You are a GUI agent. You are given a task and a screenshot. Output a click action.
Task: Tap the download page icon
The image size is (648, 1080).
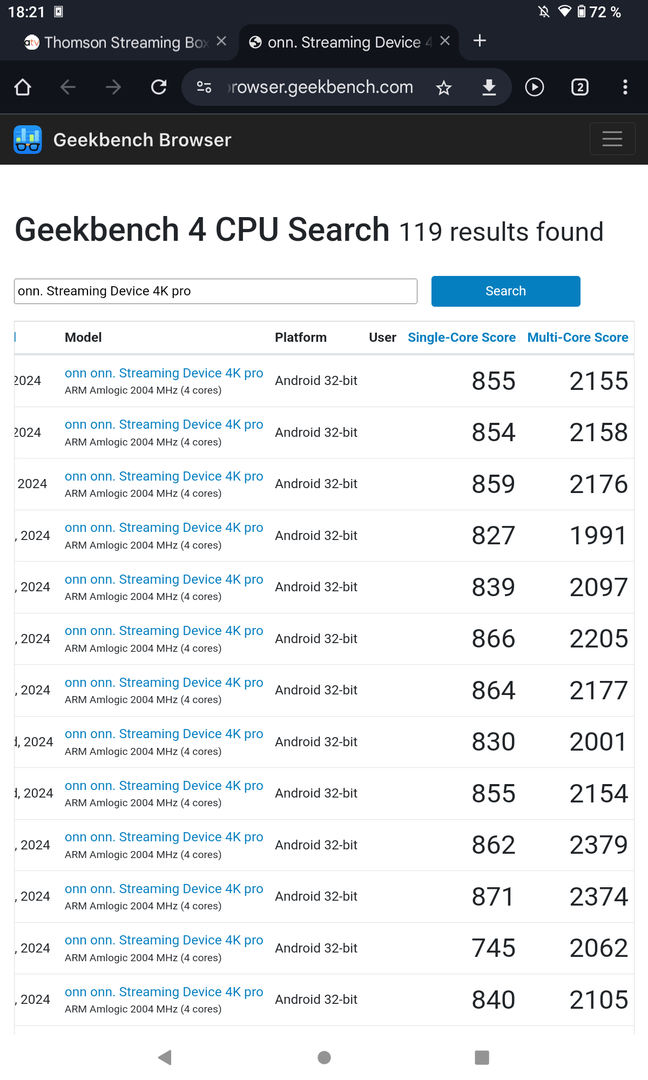pyautogui.click(x=489, y=88)
